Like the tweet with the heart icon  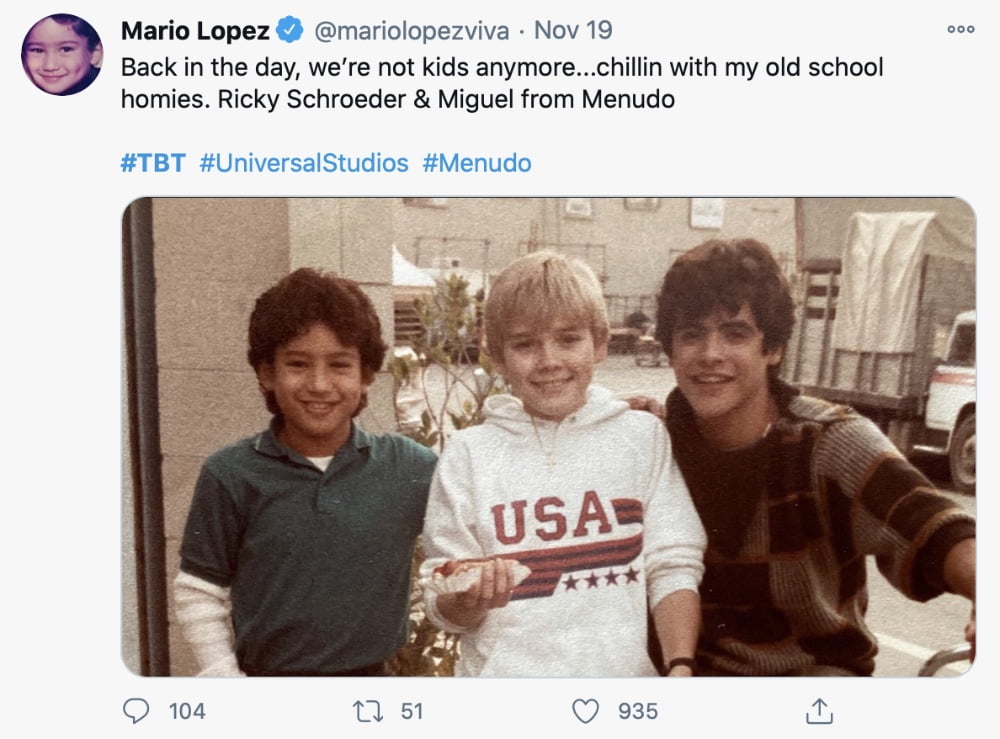(x=585, y=711)
